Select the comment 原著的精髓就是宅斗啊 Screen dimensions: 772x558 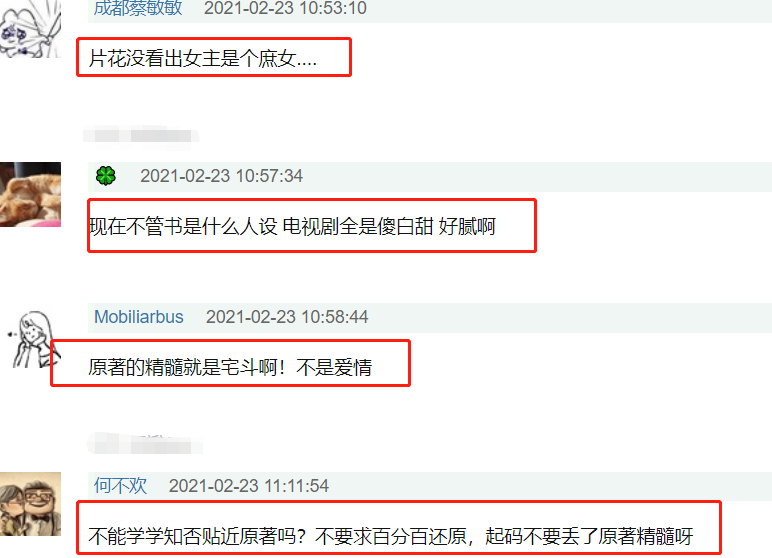230,367
